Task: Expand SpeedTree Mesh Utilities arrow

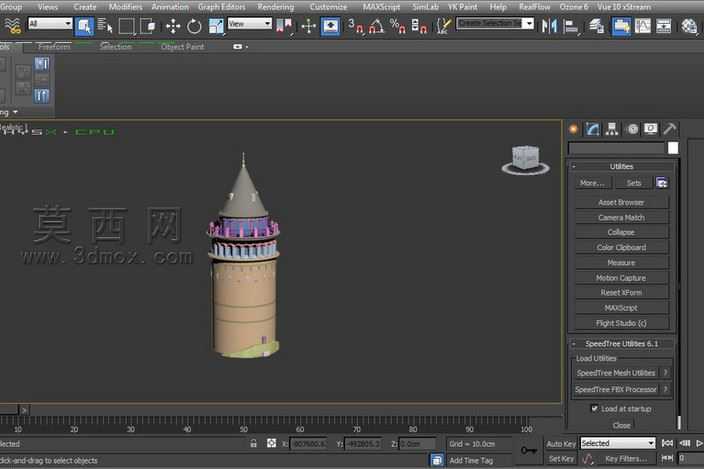Action: point(666,373)
